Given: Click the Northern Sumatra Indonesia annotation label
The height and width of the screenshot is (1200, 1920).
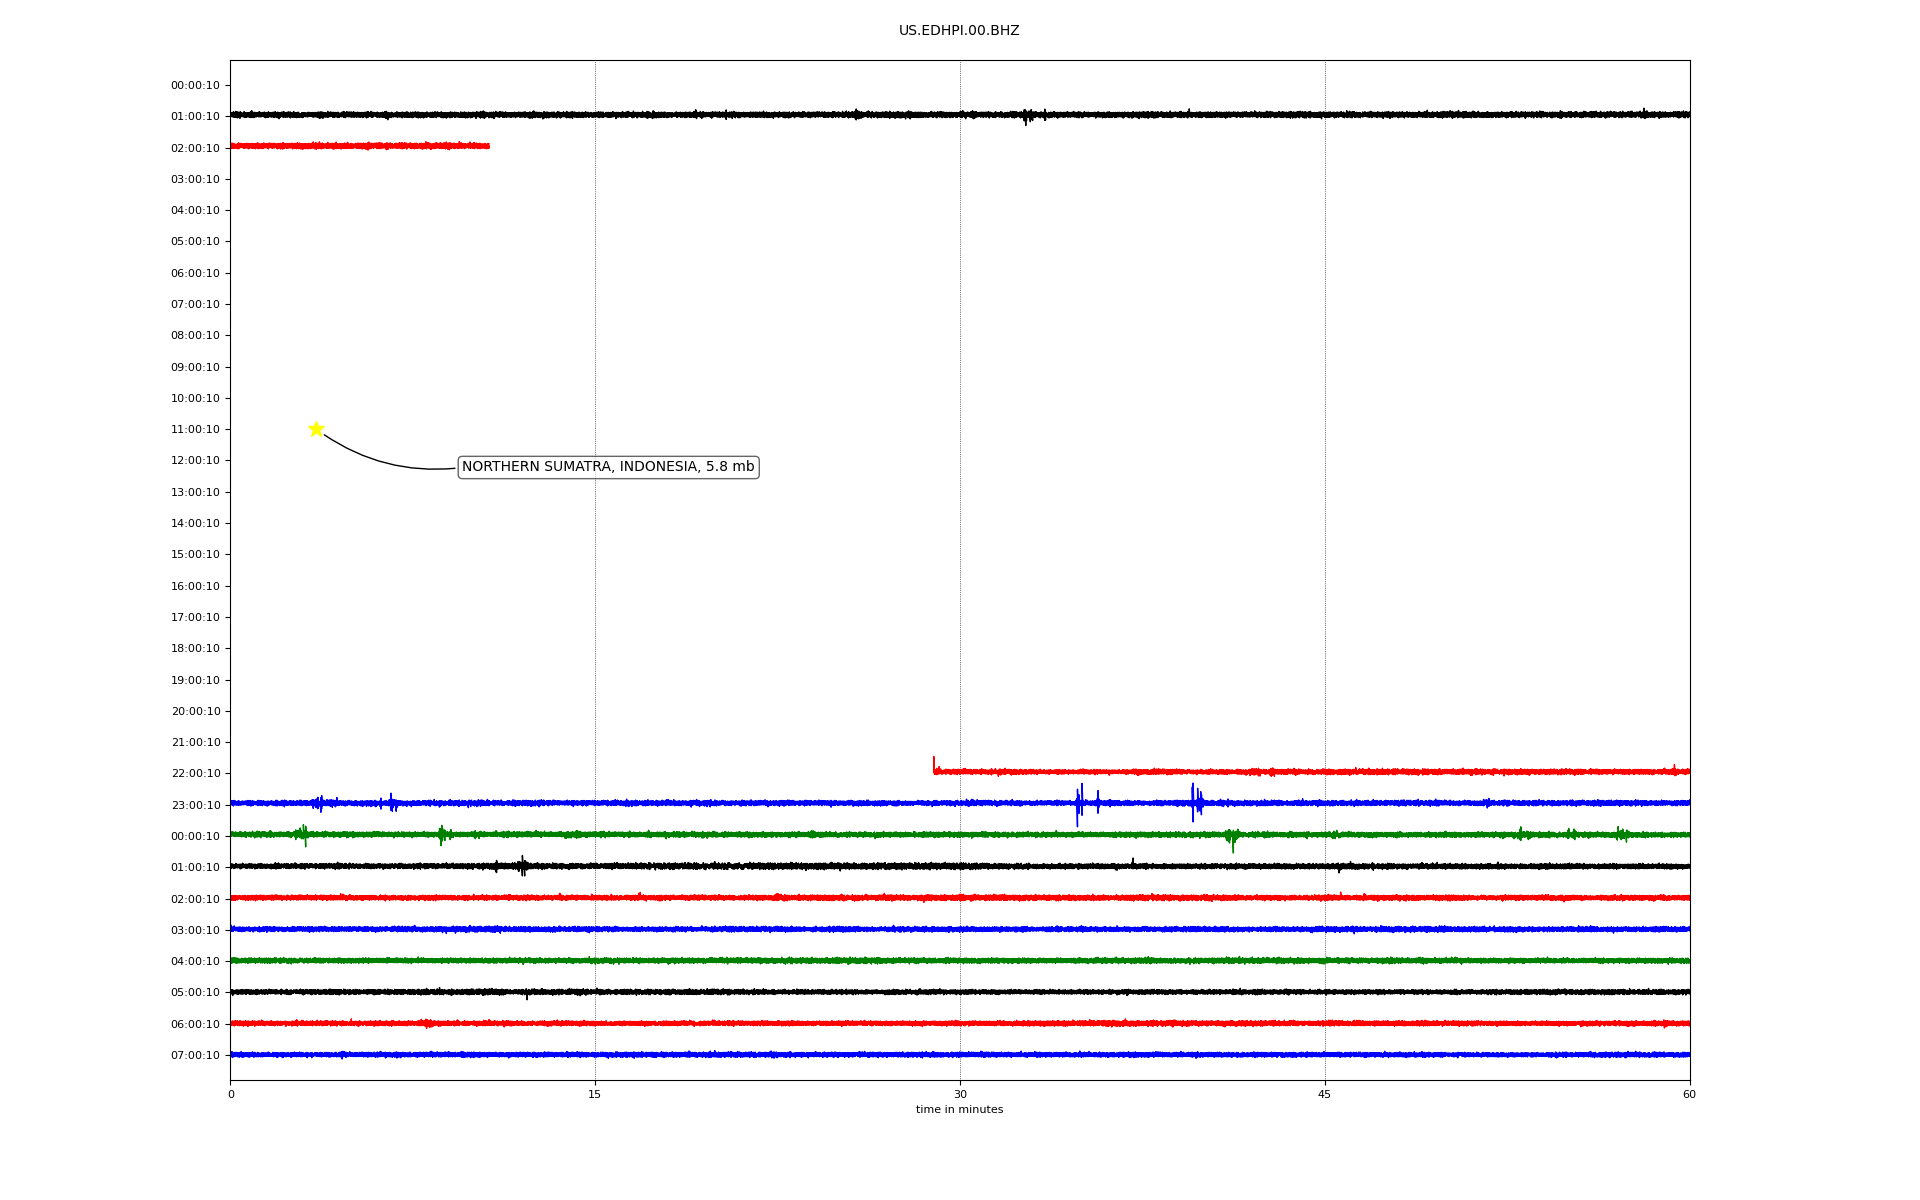Looking at the screenshot, I should point(608,467).
